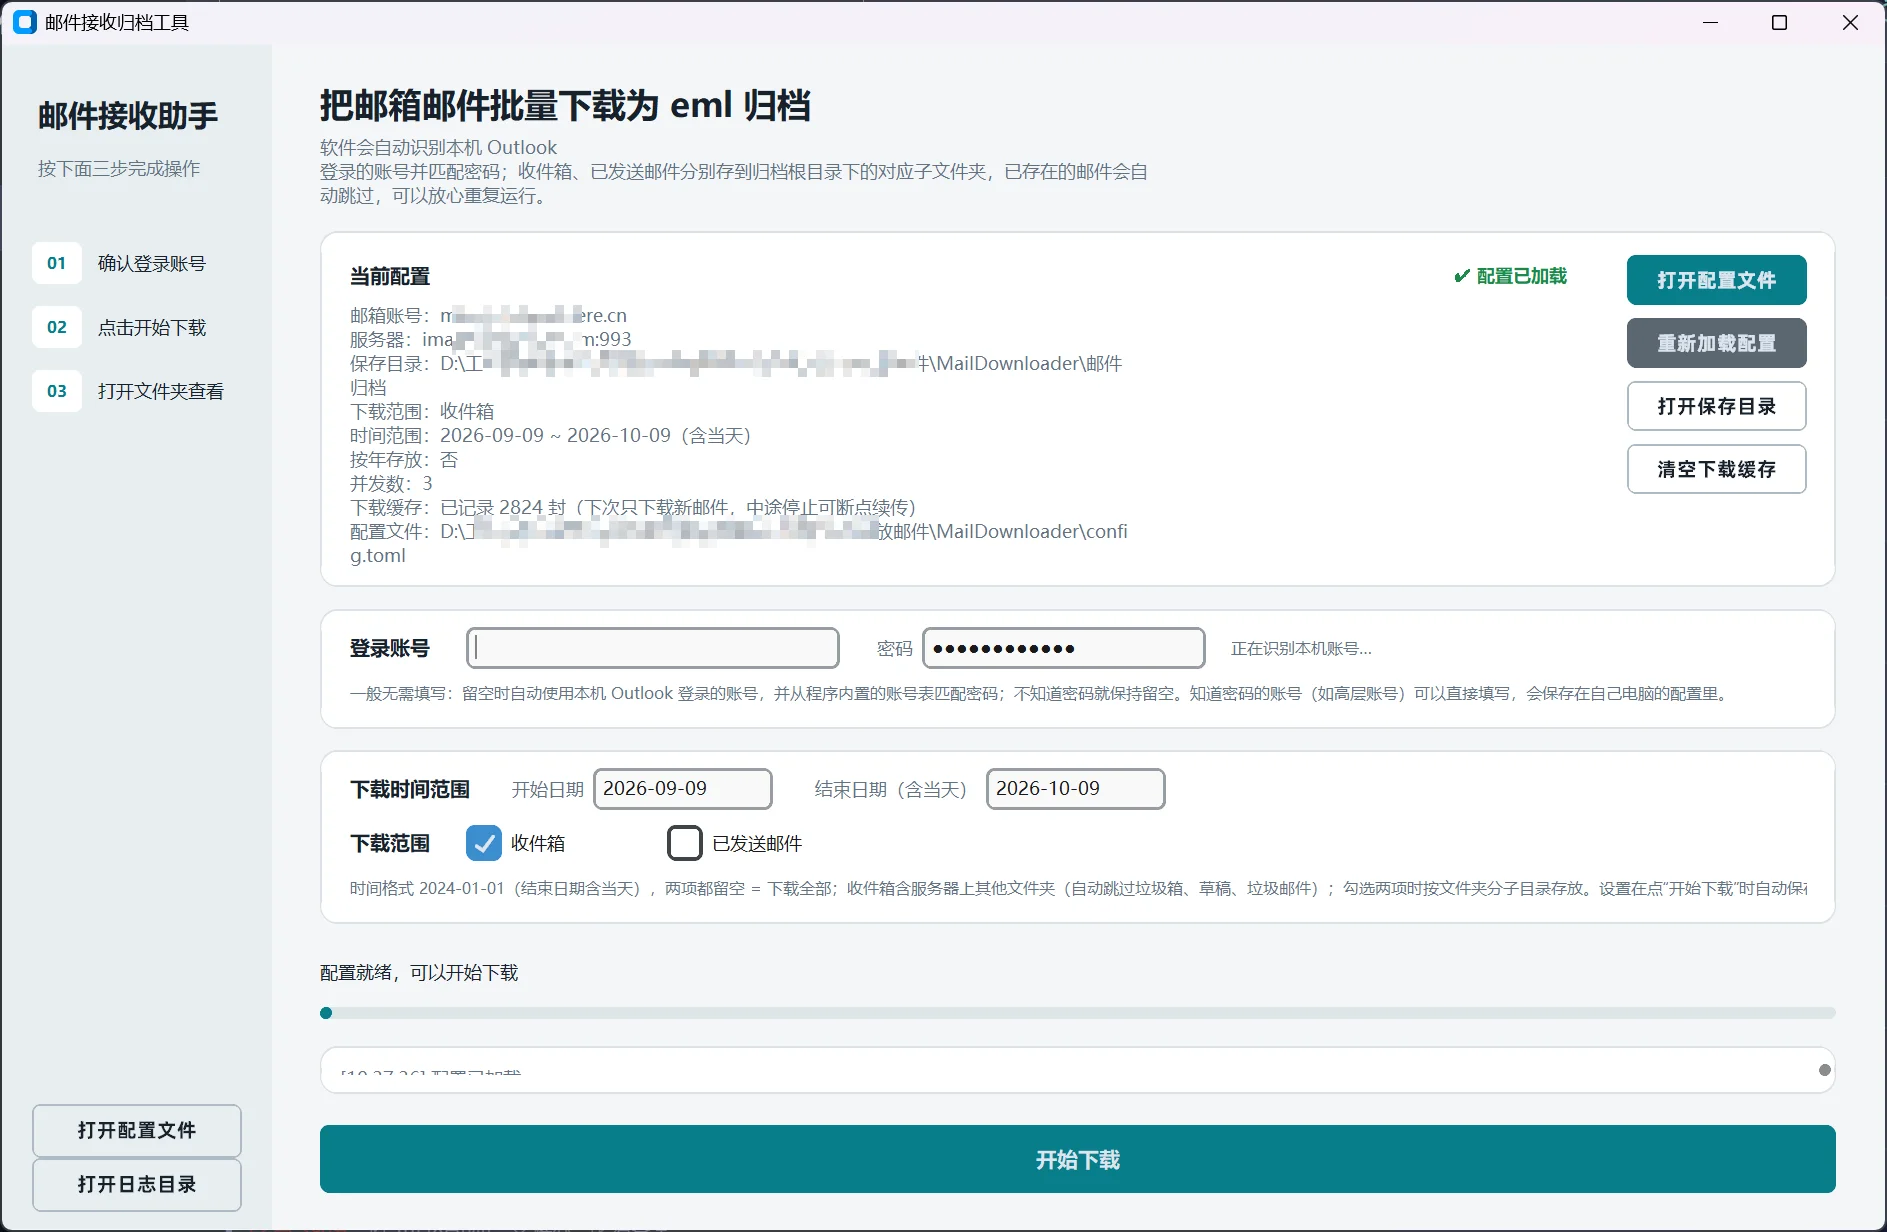Close the 邮件接收归档工具 window
The height and width of the screenshot is (1232, 1887).
(1850, 22)
